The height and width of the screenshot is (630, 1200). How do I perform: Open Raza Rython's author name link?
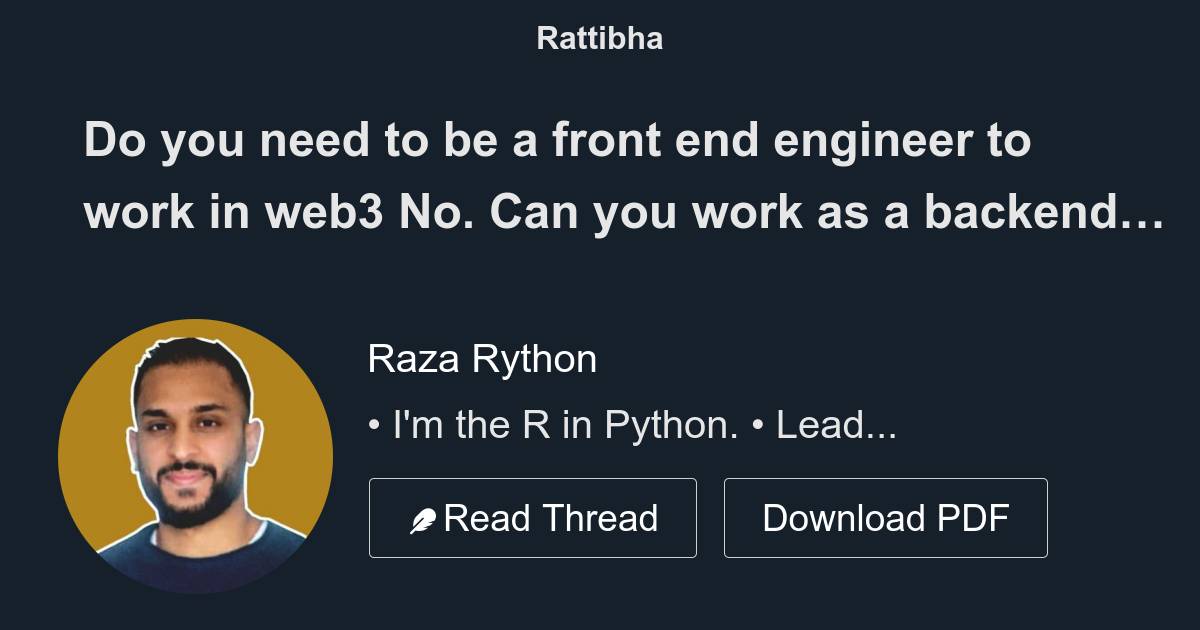coord(483,357)
